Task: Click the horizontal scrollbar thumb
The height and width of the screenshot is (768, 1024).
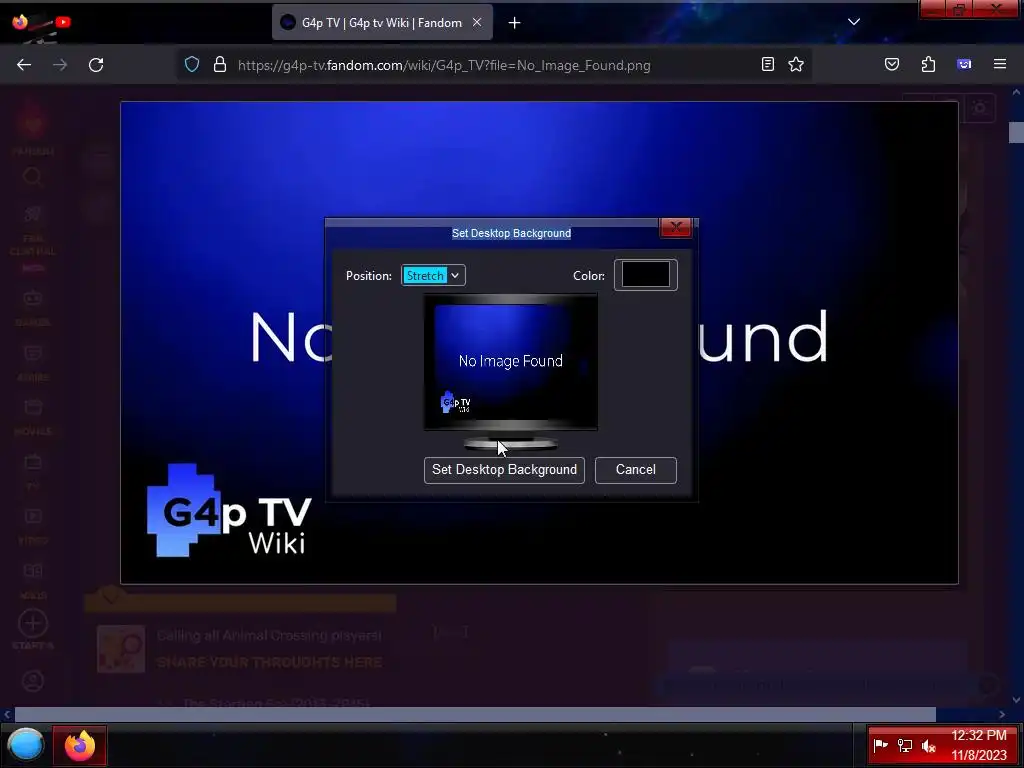Action: (x=475, y=714)
